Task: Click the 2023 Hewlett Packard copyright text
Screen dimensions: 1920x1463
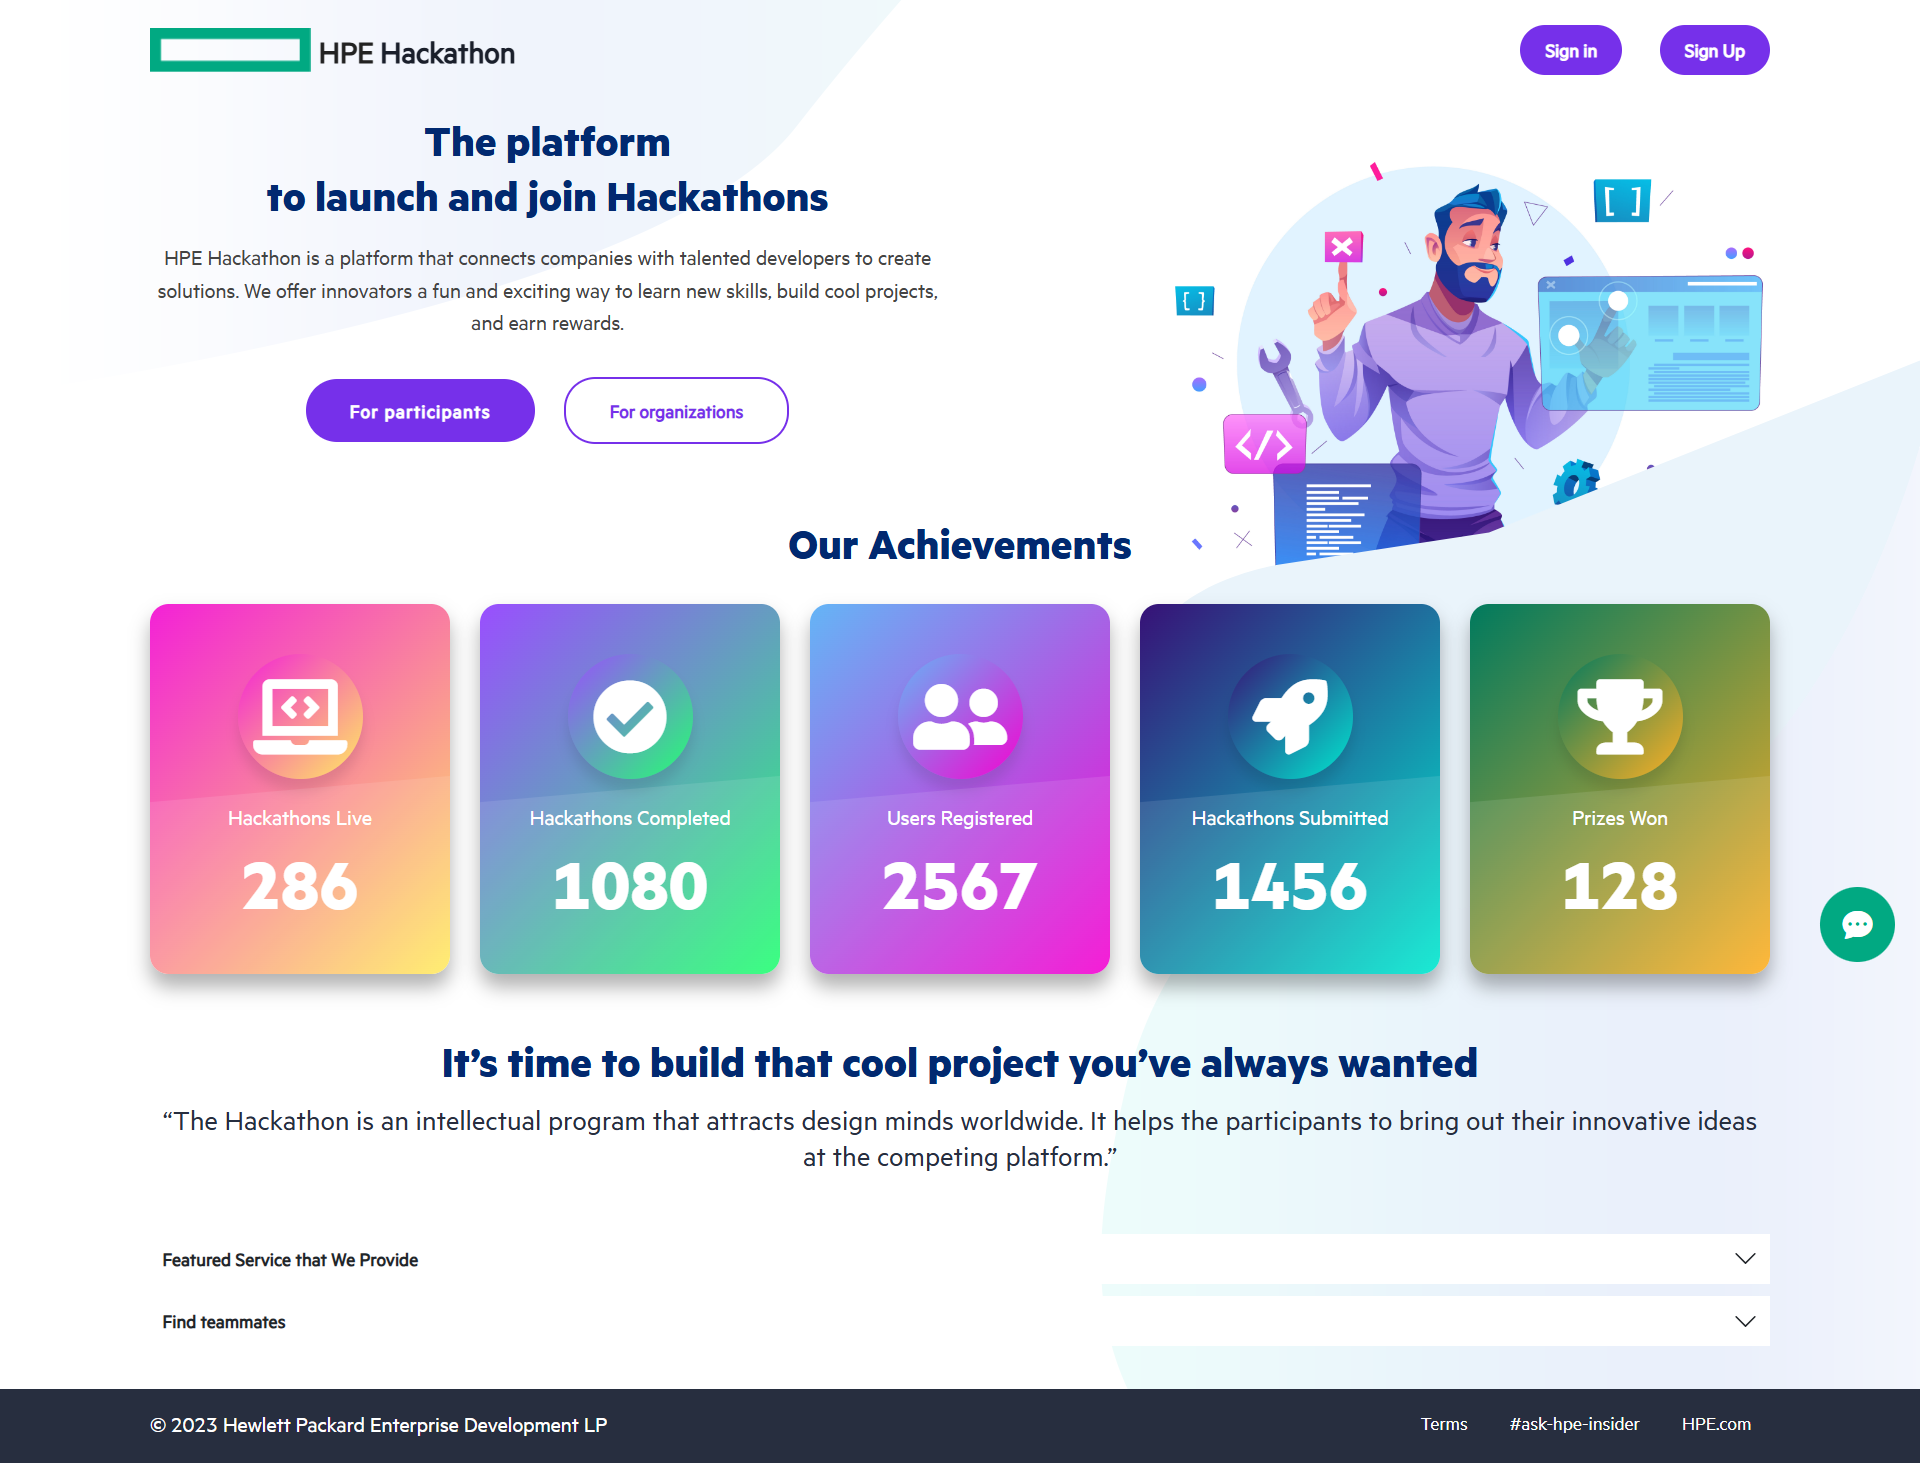Action: coord(379,1425)
